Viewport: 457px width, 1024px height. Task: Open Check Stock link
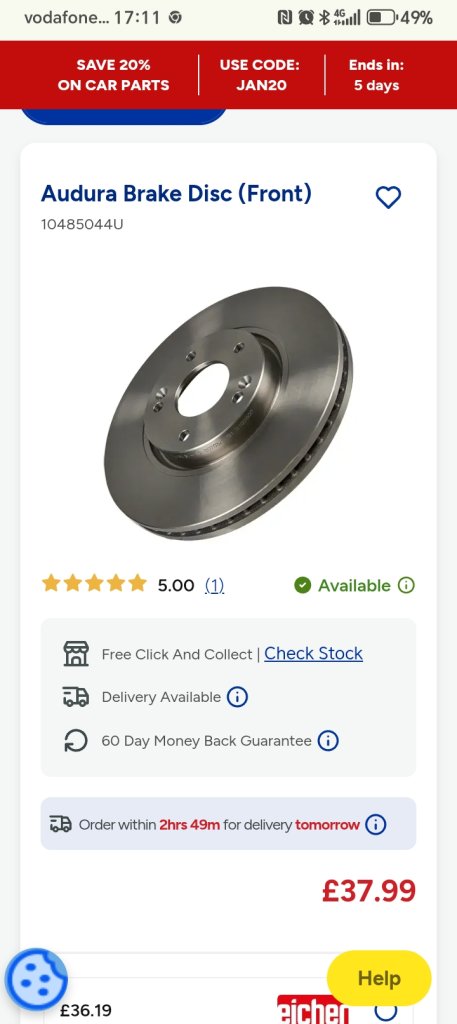pos(313,653)
